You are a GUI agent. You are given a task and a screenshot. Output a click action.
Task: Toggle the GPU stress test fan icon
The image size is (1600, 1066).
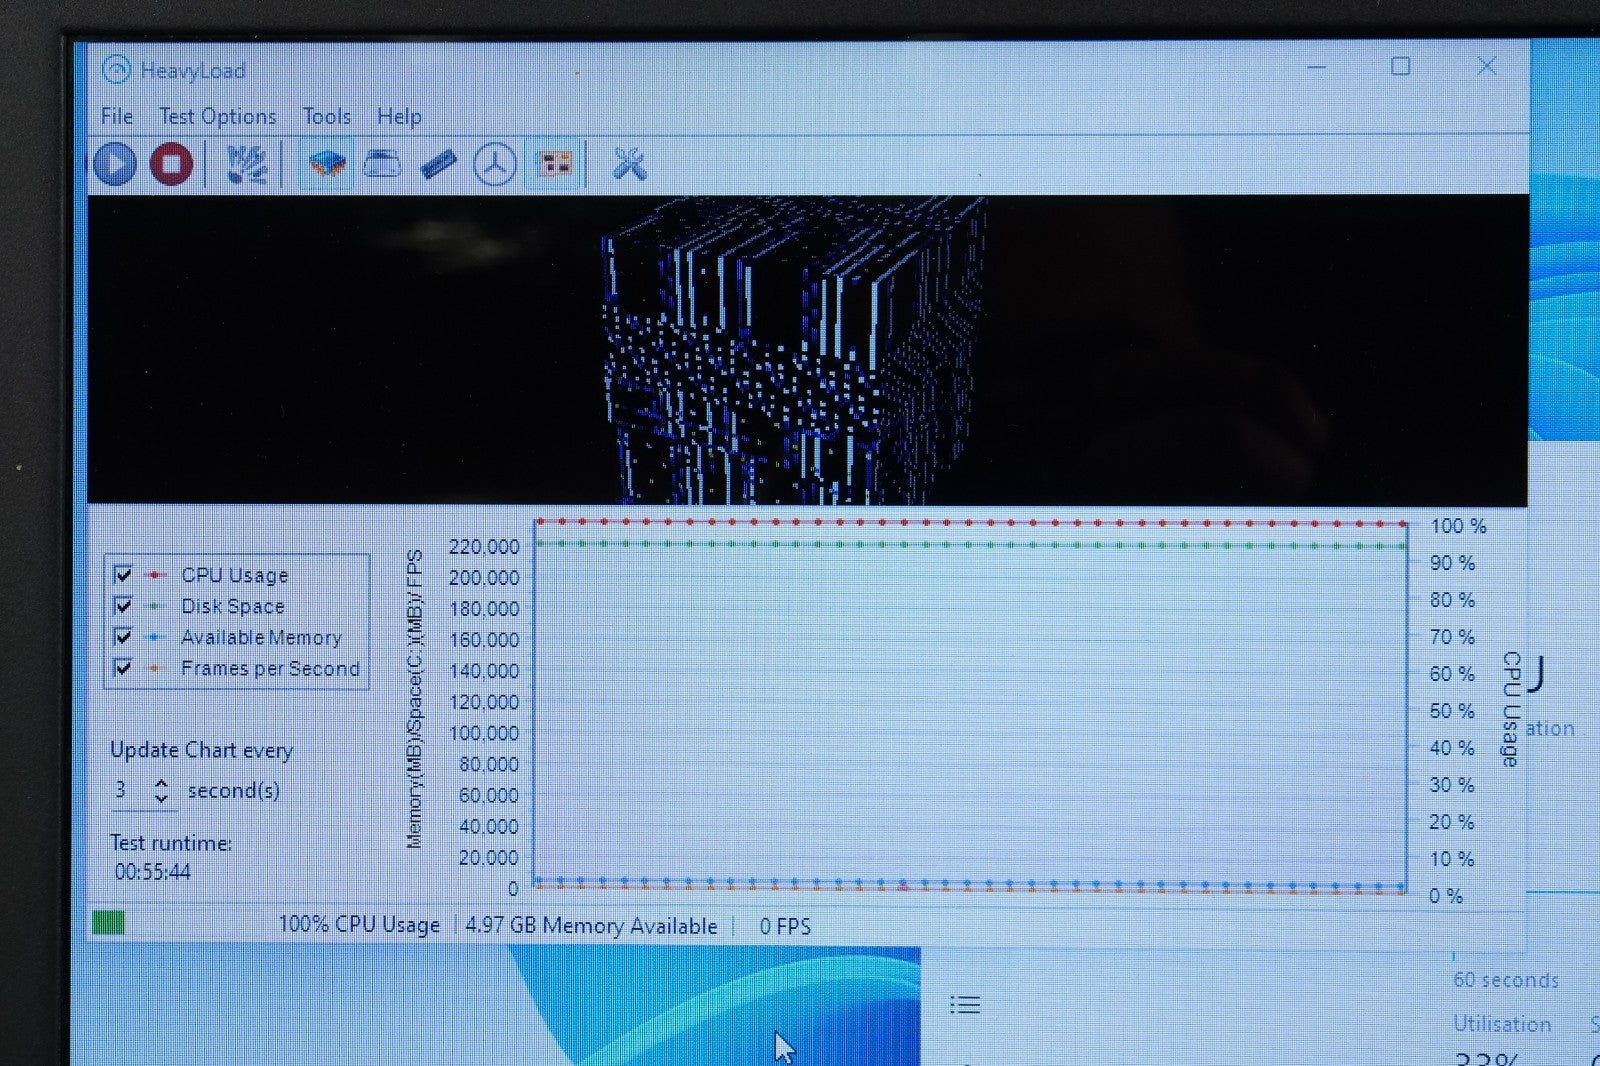(x=495, y=164)
